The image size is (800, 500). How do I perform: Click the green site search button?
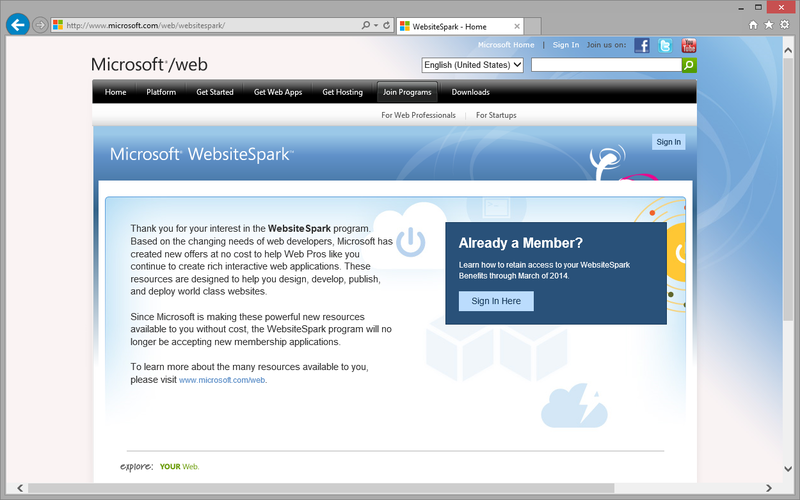689,65
